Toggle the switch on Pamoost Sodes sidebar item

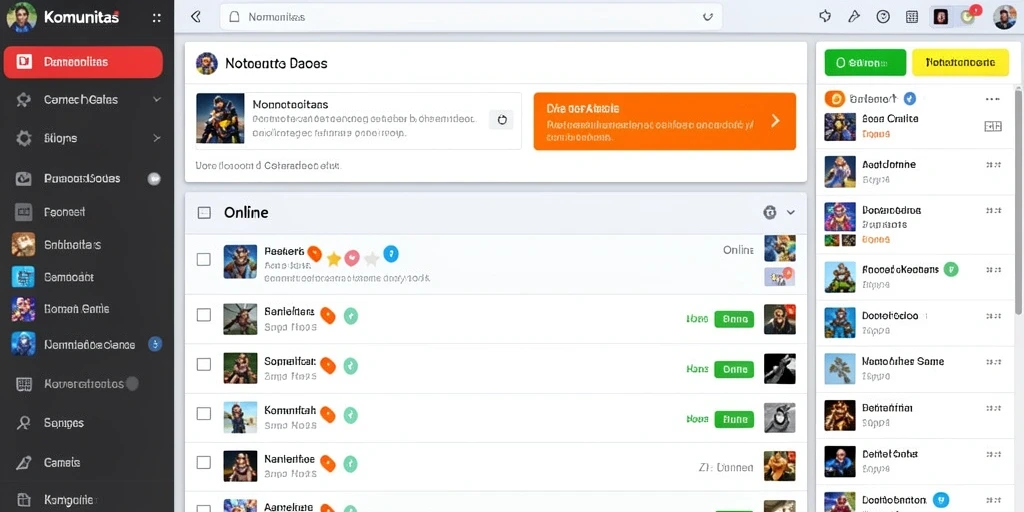tap(154, 178)
